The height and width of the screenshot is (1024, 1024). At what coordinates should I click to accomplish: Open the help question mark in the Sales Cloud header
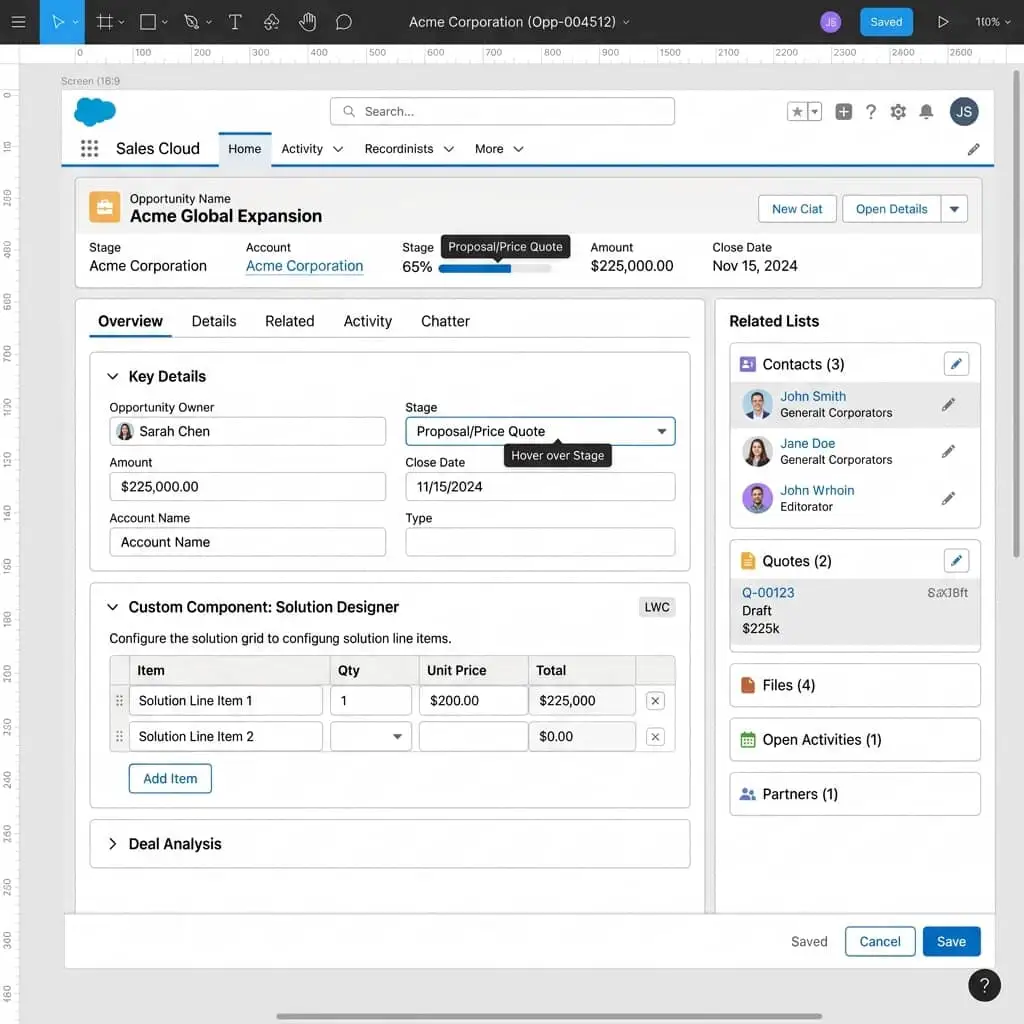point(871,112)
